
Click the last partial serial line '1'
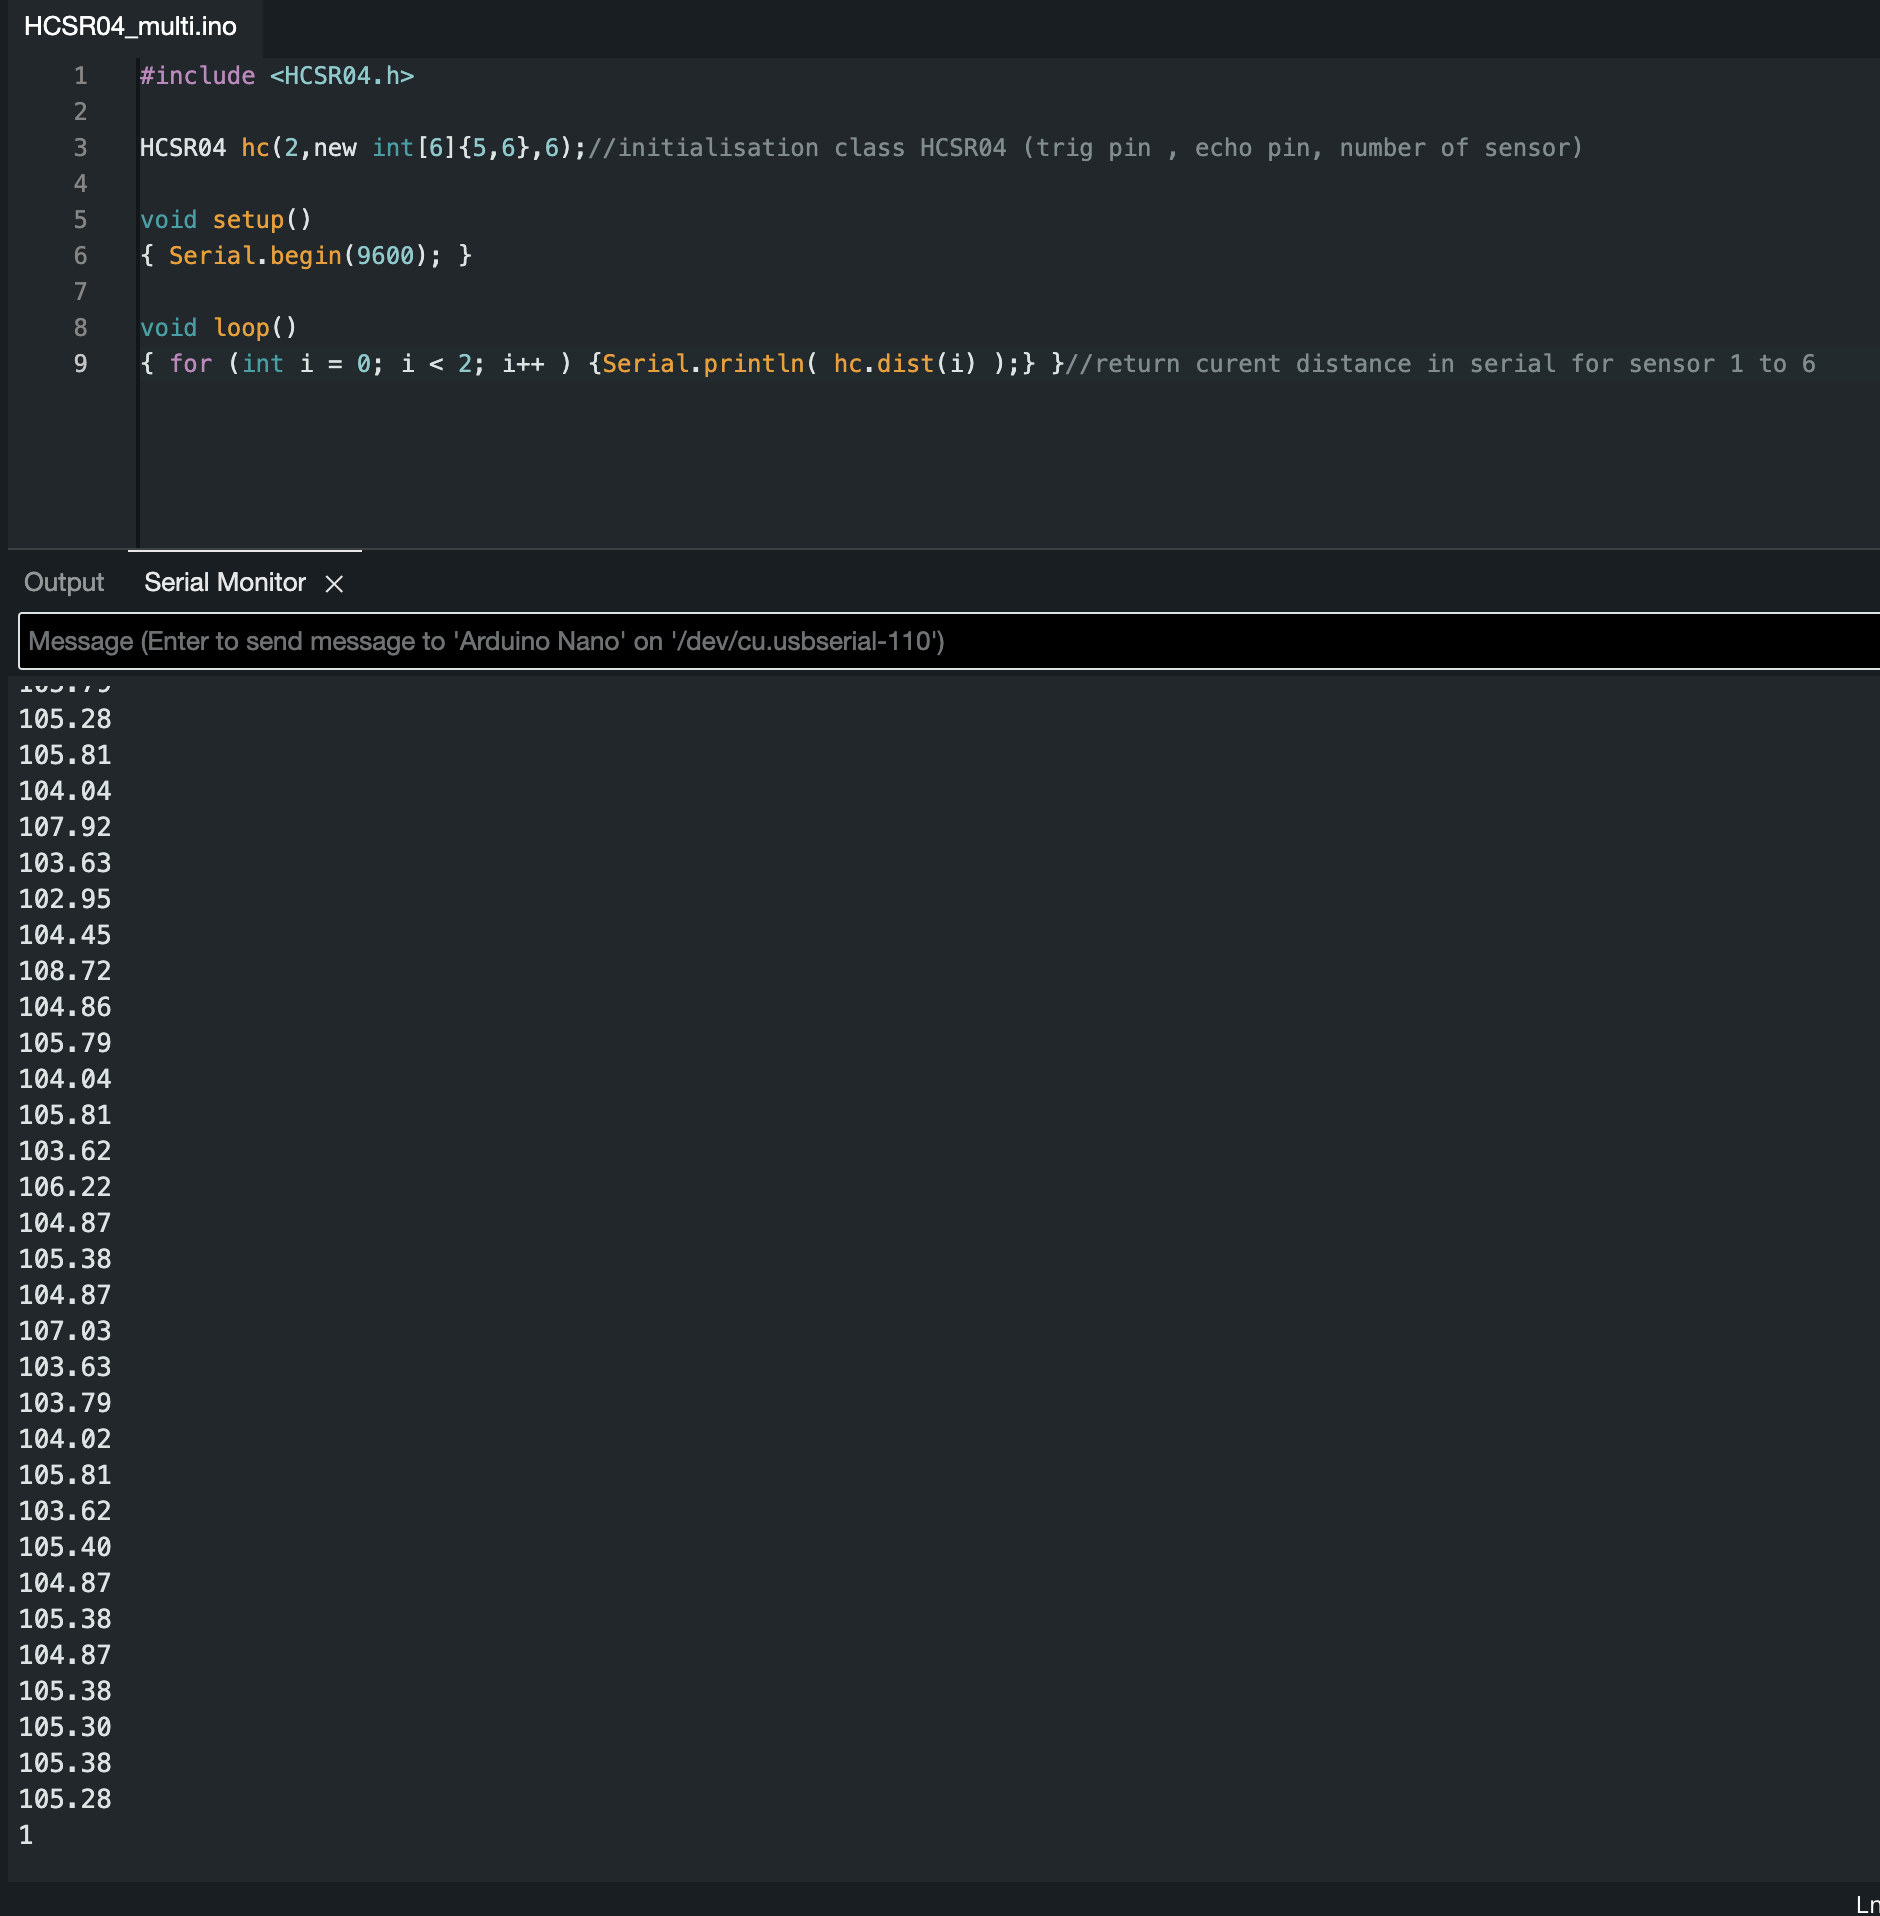pyautogui.click(x=26, y=1835)
